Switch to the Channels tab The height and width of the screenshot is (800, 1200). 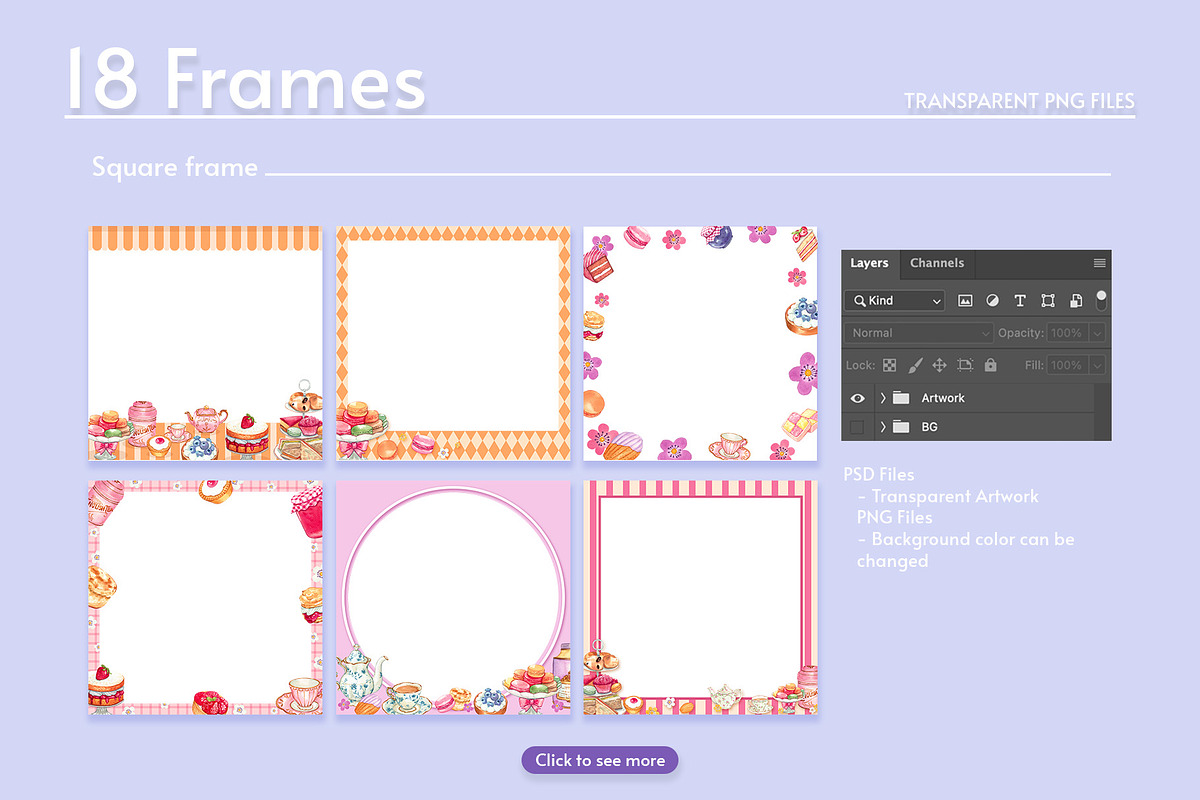[937, 263]
